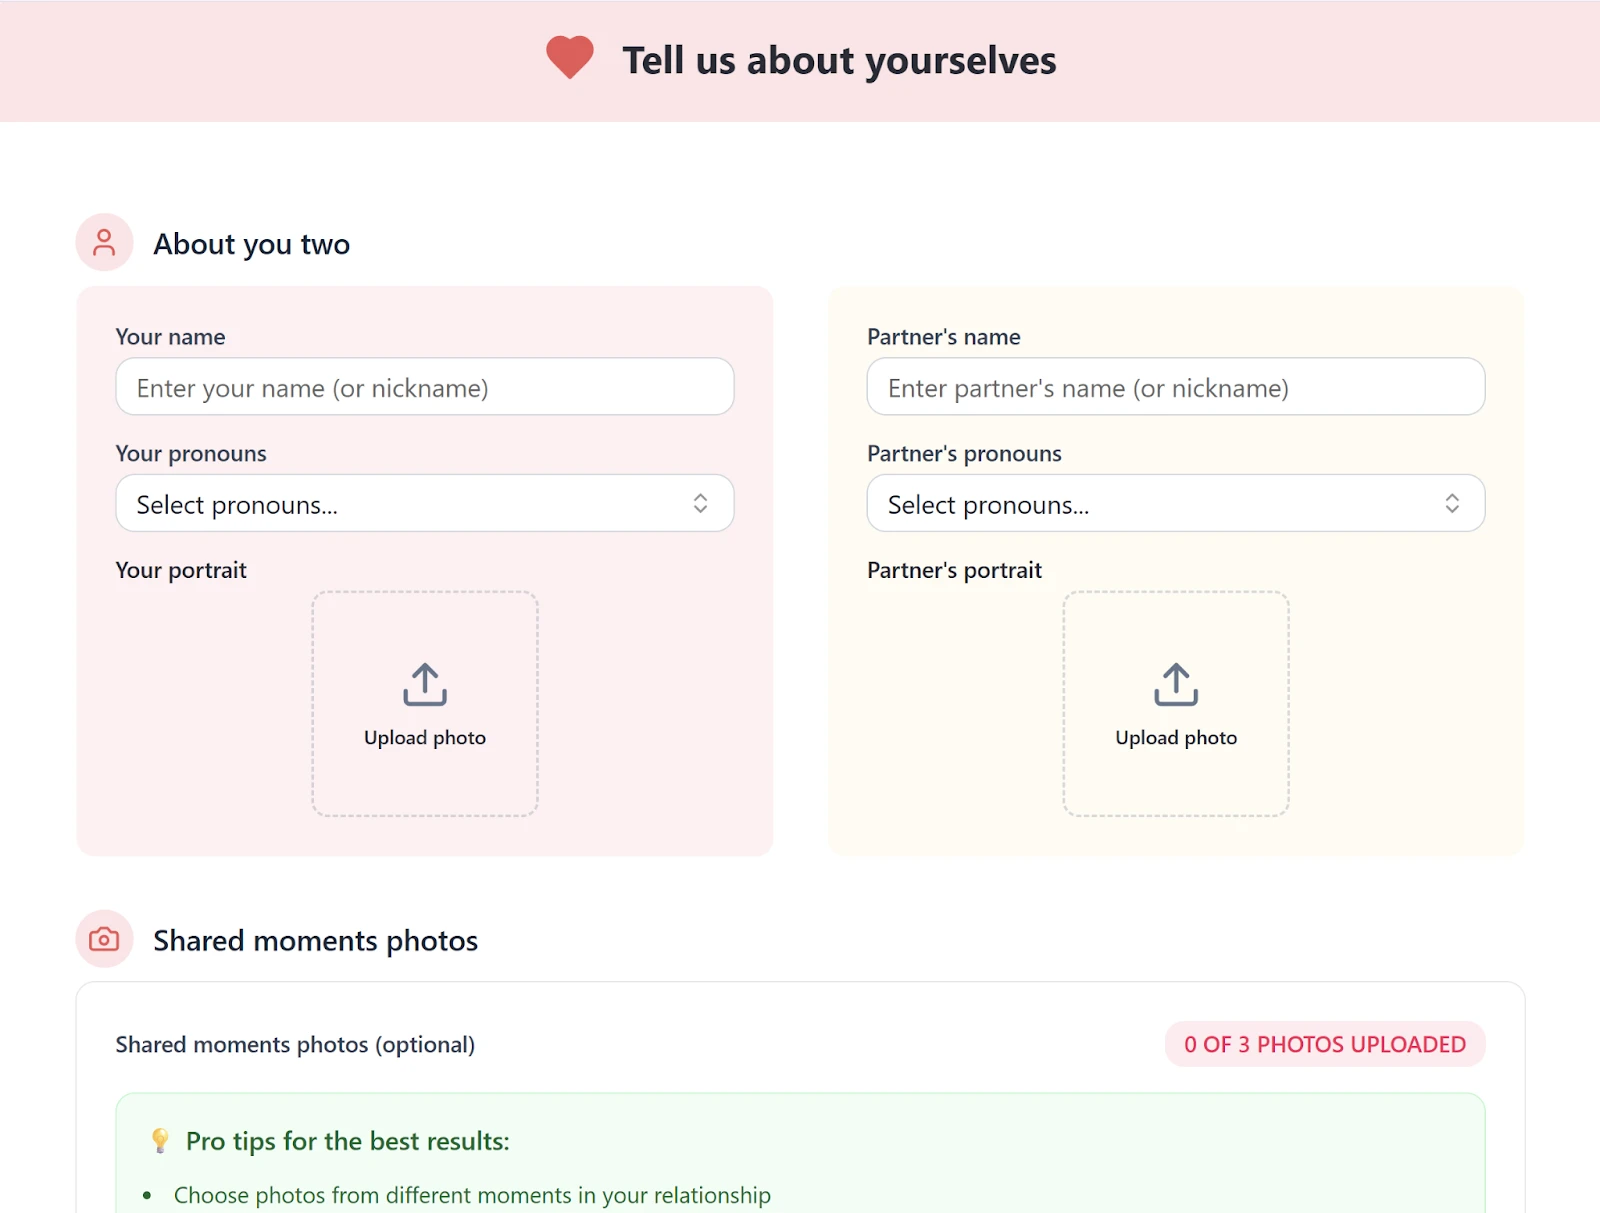1600x1213 pixels.
Task: Click upload arrow icon in Your portrait
Action: coord(425,685)
